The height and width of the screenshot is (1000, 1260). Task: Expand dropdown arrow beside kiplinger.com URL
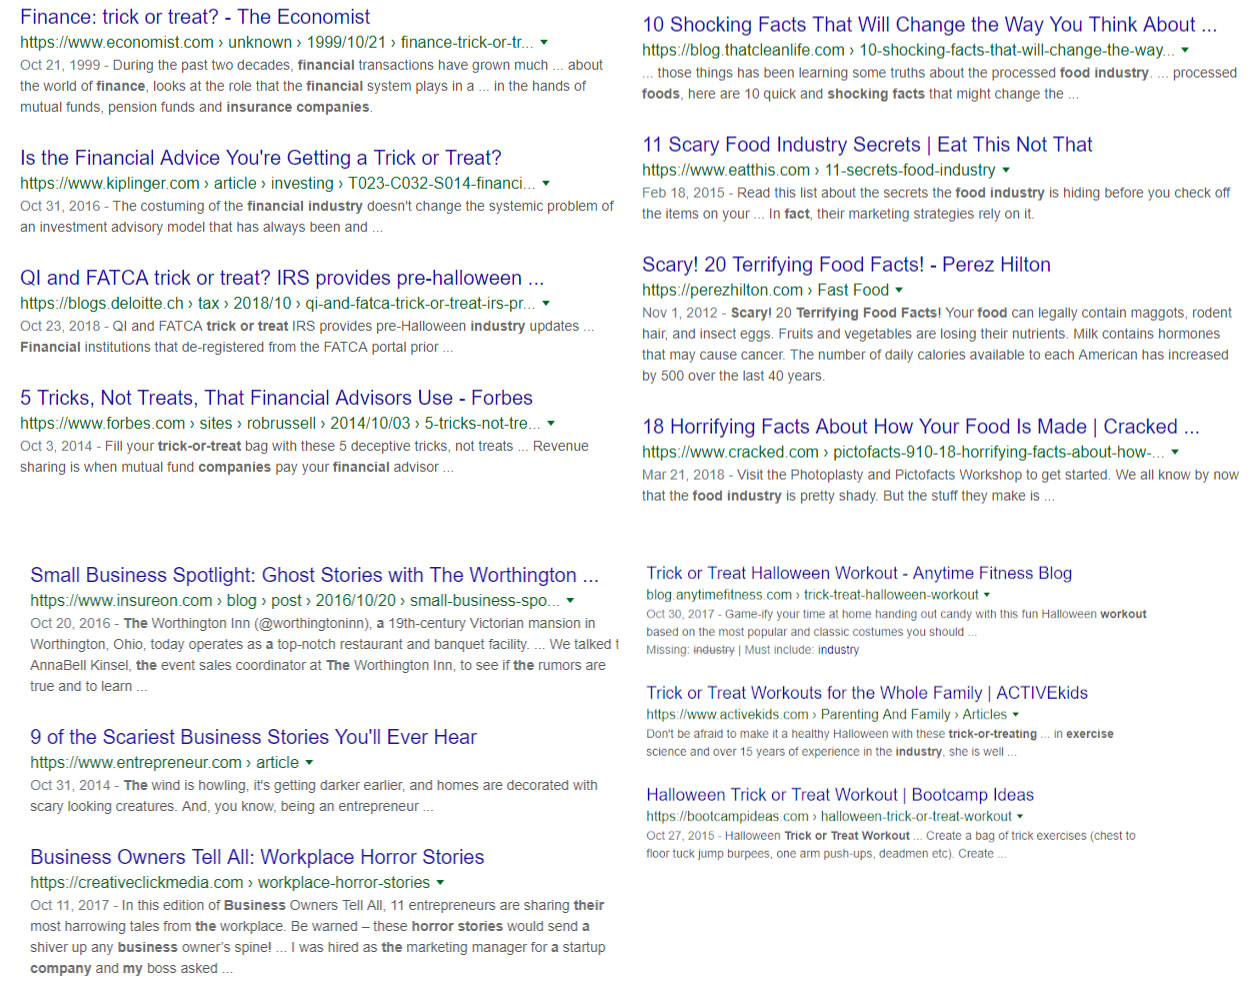[546, 184]
